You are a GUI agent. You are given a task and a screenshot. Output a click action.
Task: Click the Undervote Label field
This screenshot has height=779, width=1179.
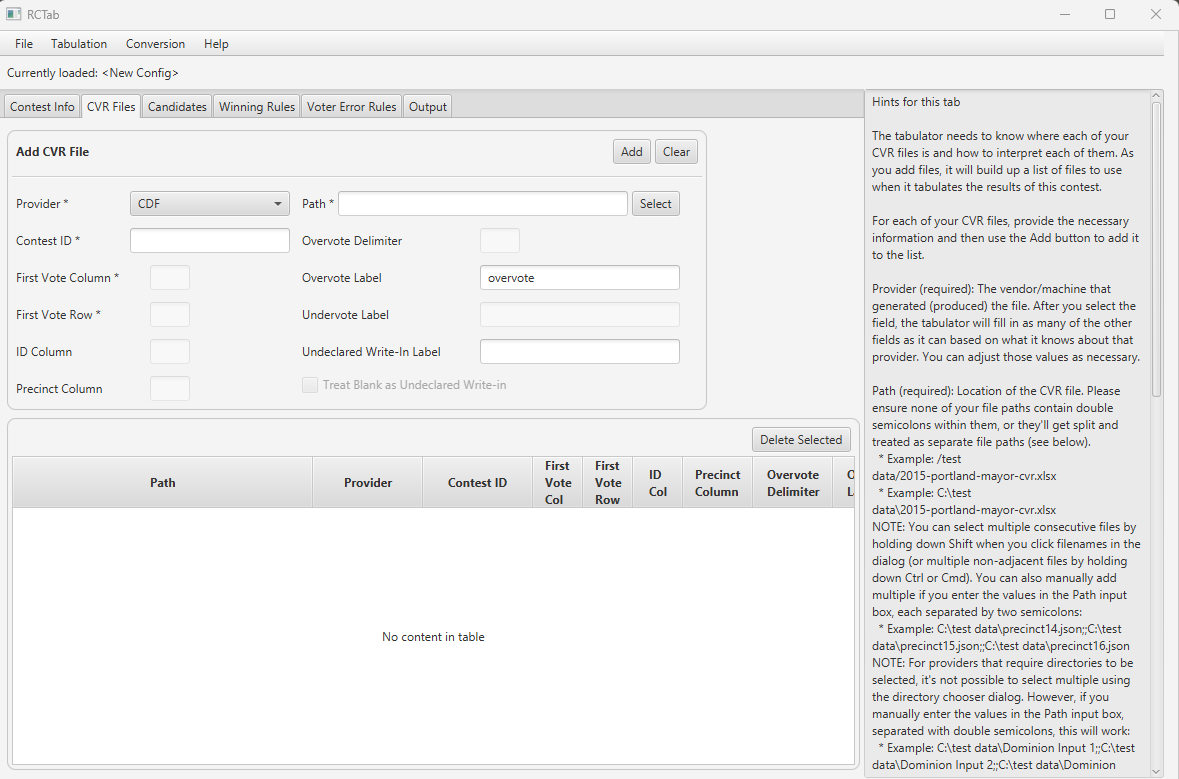(580, 314)
